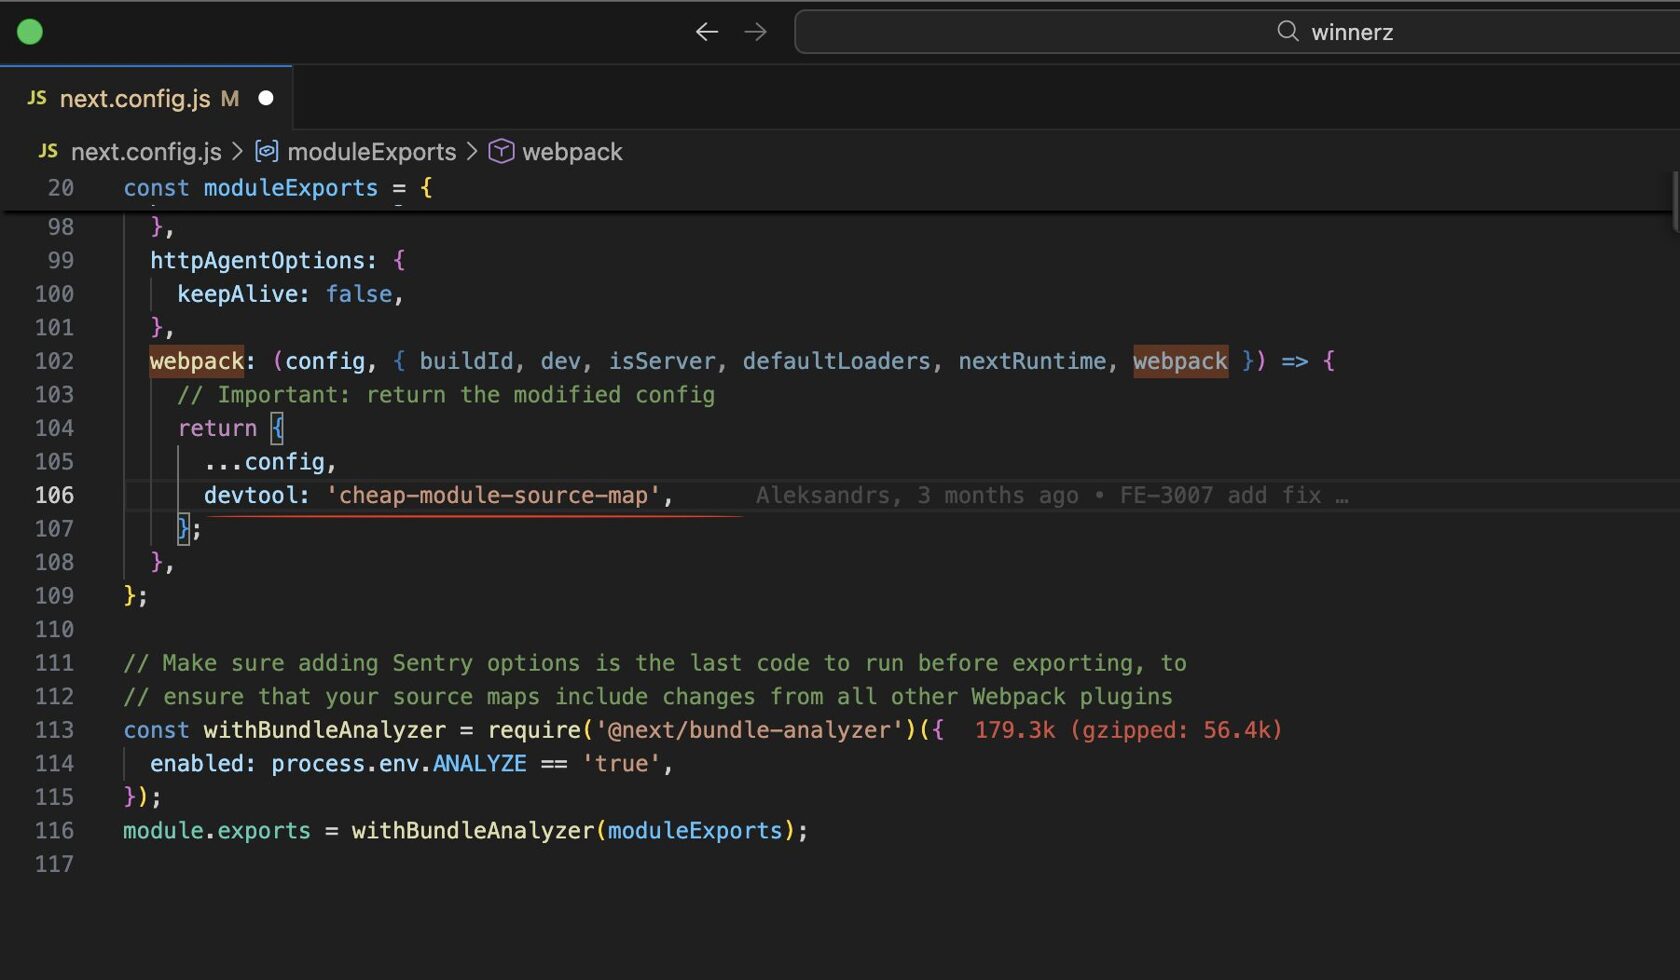Click the vertical scrollbar at right edge
Image resolution: width=1680 pixels, height=980 pixels.
tap(1675, 200)
